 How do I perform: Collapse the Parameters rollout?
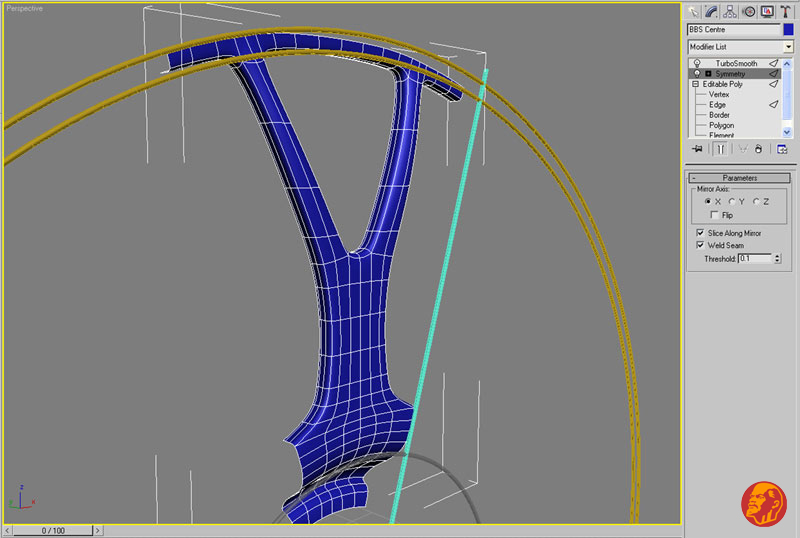click(739, 178)
